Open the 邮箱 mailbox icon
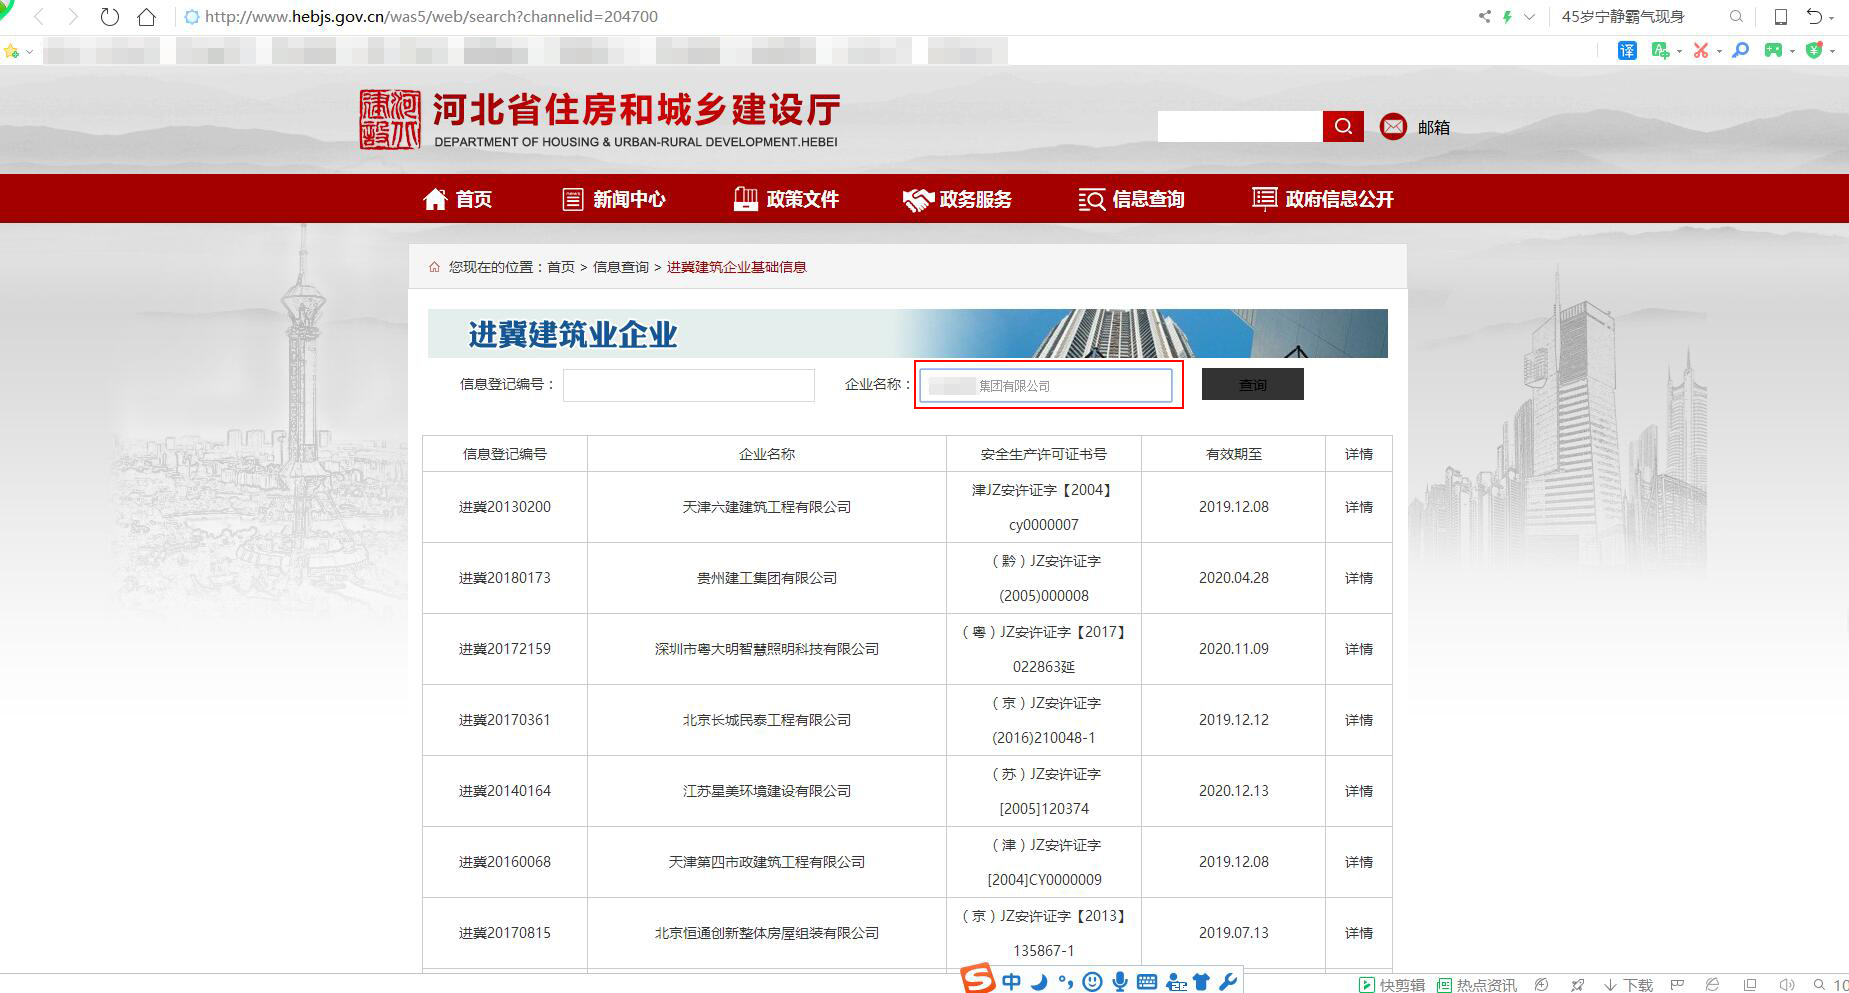This screenshot has height=993, width=1849. coord(1393,126)
